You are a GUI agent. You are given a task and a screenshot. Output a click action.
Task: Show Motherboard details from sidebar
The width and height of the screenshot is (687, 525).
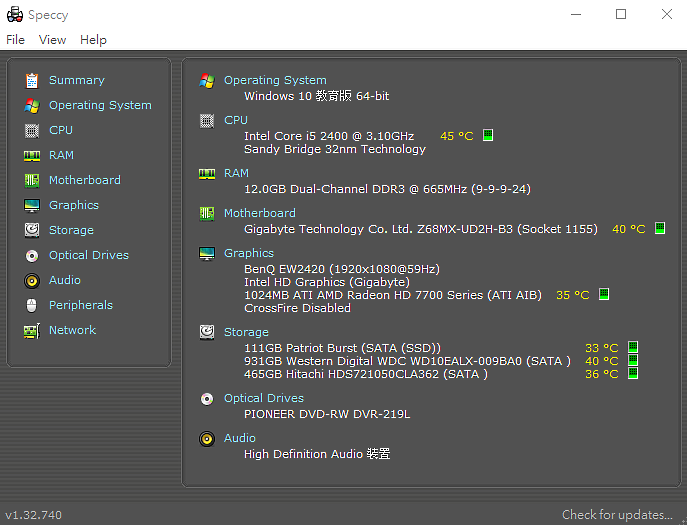(x=85, y=180)
